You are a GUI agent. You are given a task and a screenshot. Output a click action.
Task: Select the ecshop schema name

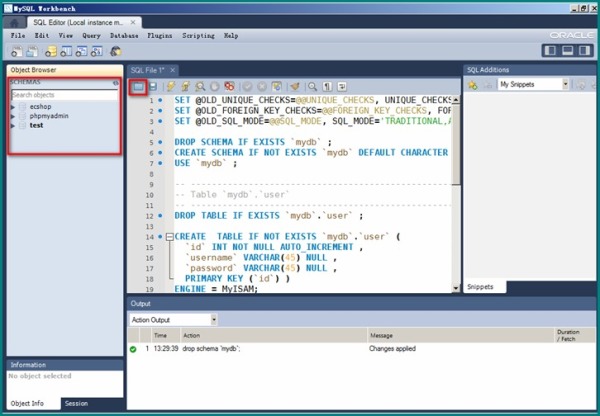point(41,107)
